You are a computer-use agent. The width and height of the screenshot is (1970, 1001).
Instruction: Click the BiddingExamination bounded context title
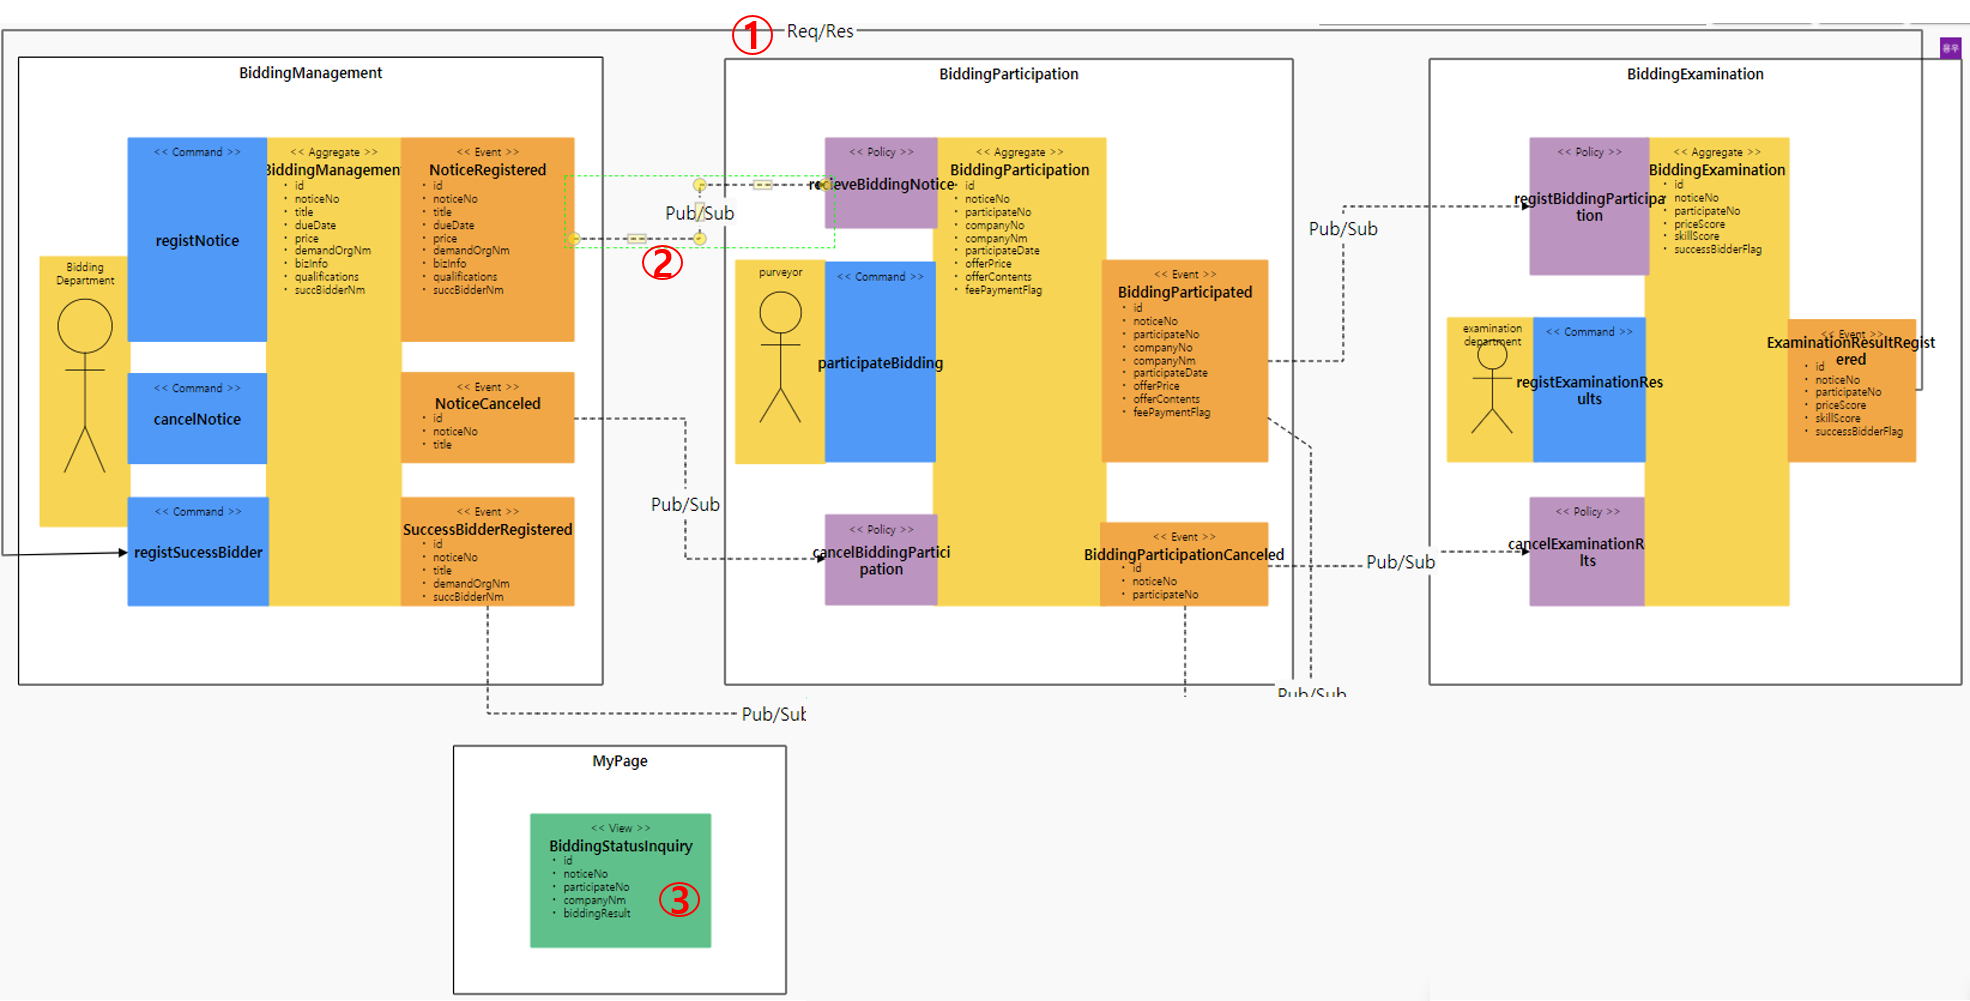pos(1695,74)
